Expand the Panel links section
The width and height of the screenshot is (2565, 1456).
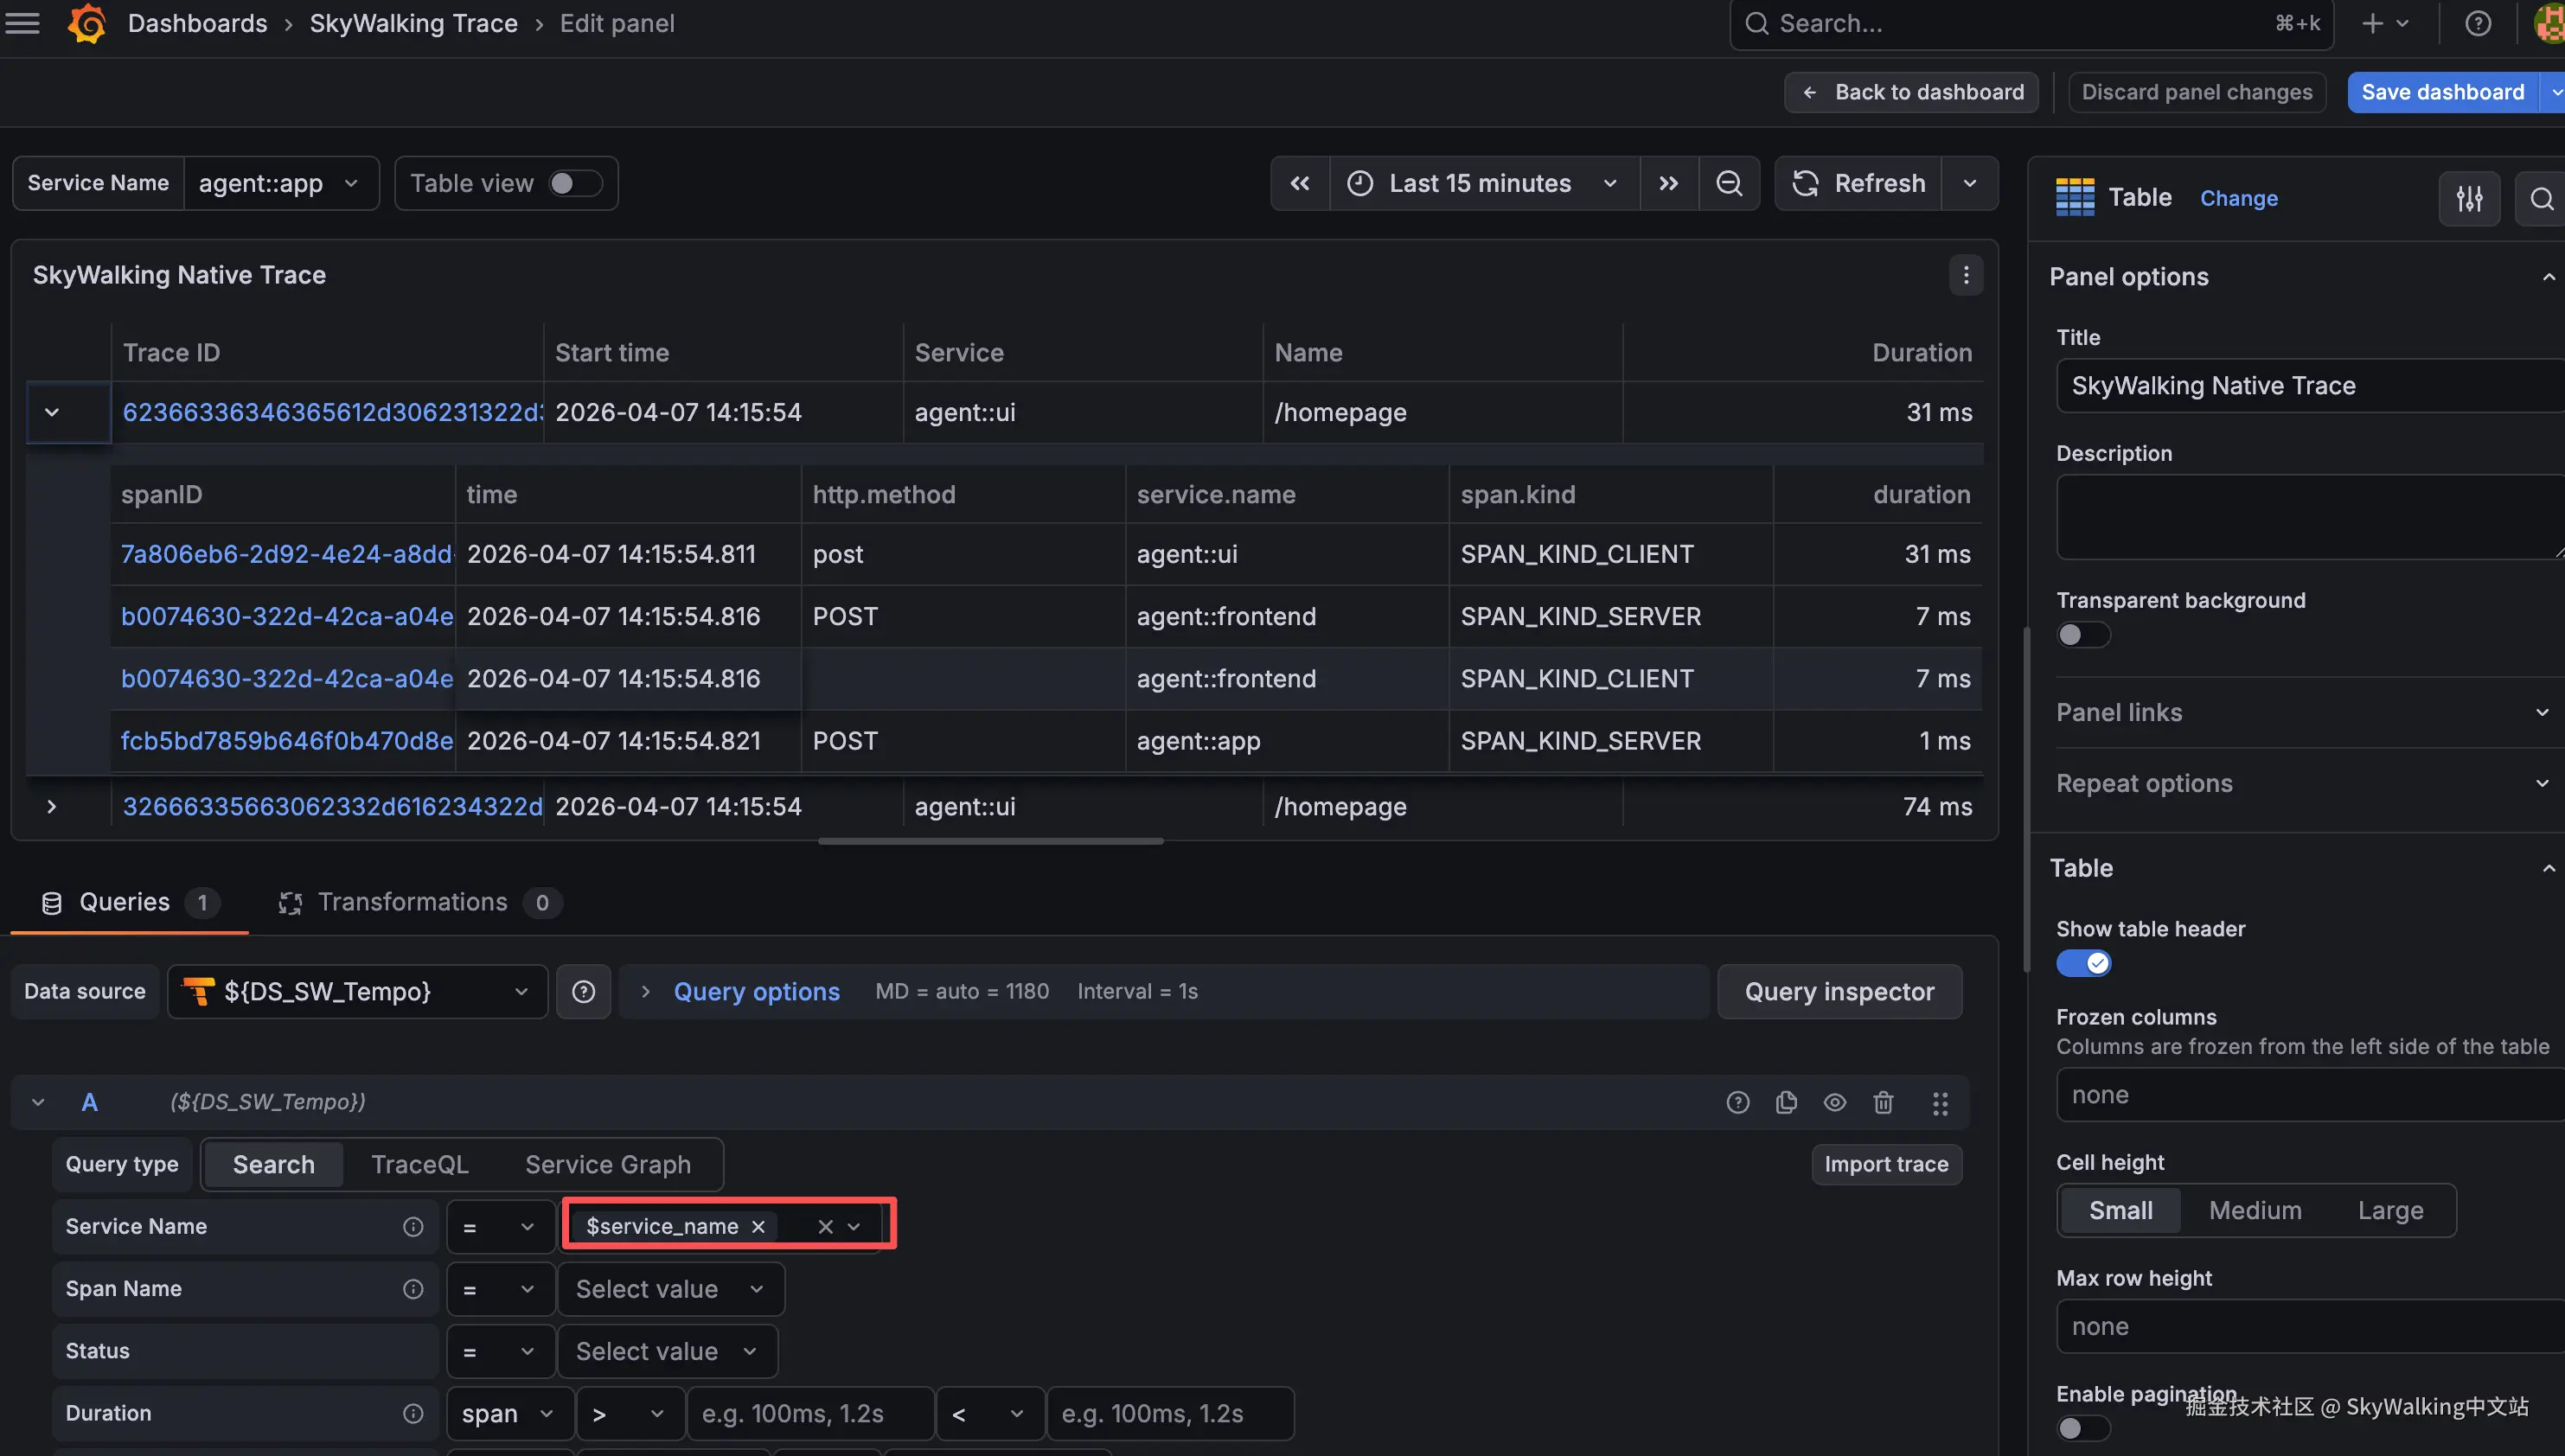click(2300, 712)
